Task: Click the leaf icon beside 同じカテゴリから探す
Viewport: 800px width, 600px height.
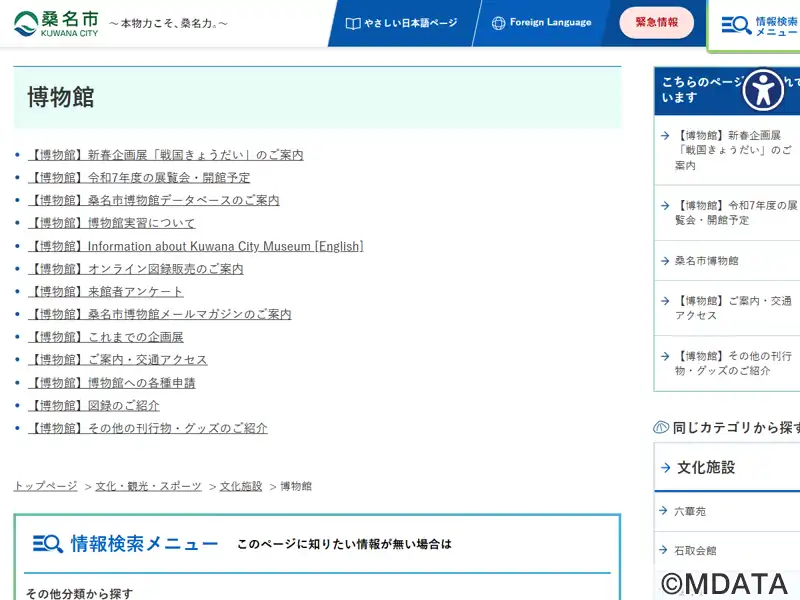Action: point(661,427)
